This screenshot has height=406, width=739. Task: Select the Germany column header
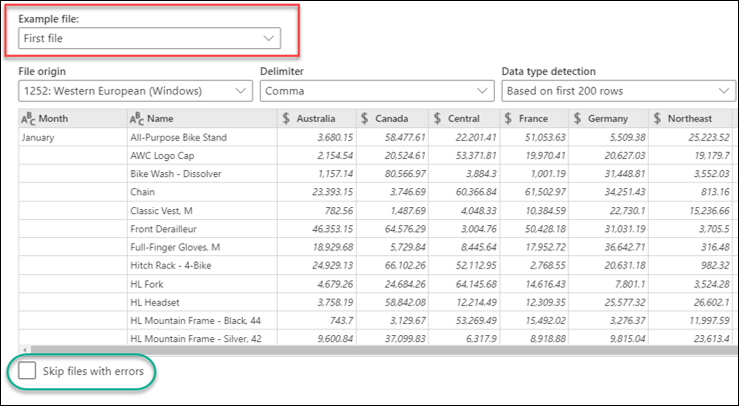[x=608, y=118]
